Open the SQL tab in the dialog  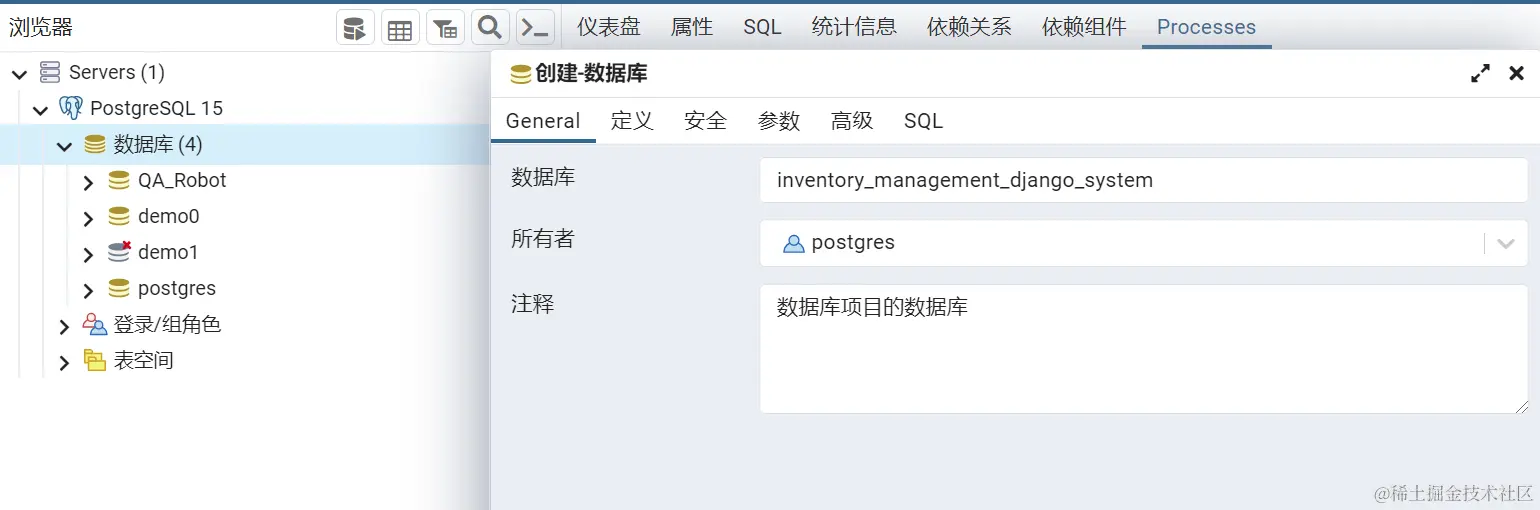(923, 121)
